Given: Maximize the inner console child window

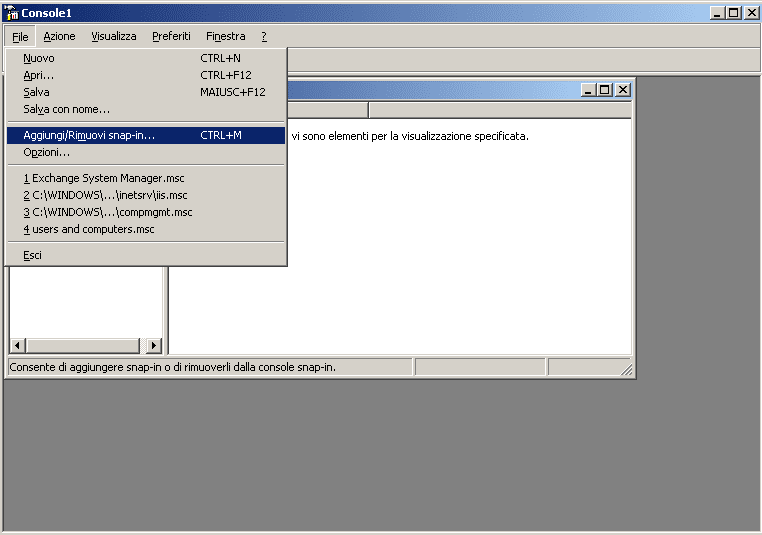Looking at the screenshot, I should tap(605, 90).
